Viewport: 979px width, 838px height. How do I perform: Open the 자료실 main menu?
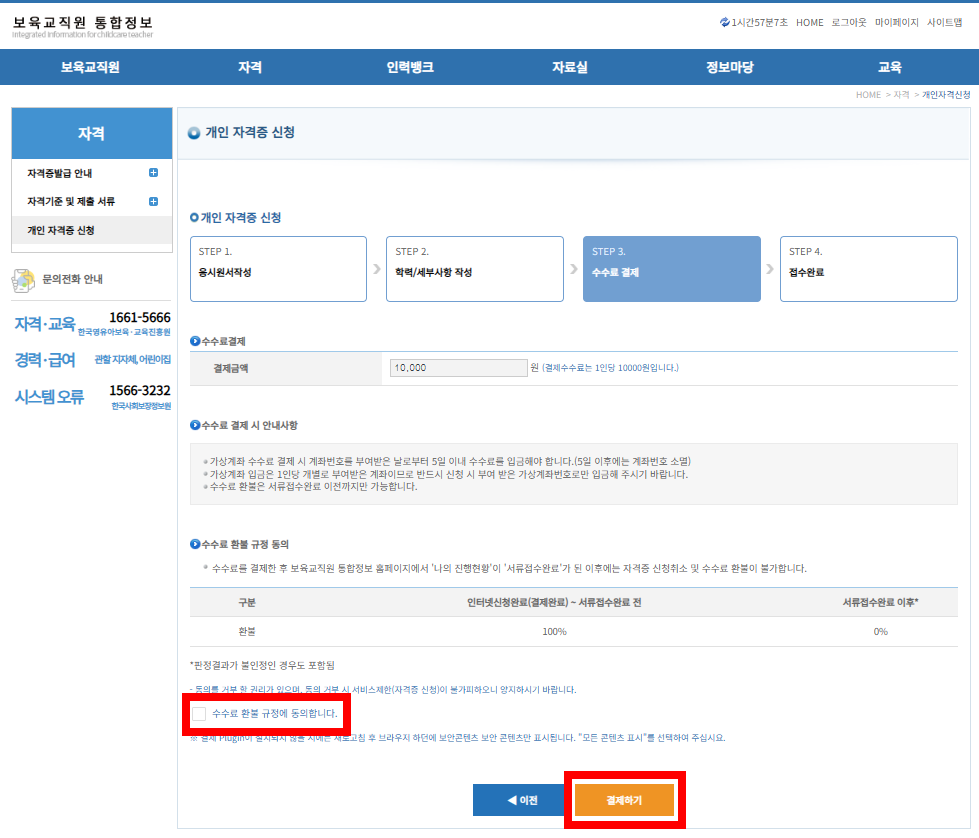pos(569,67)
